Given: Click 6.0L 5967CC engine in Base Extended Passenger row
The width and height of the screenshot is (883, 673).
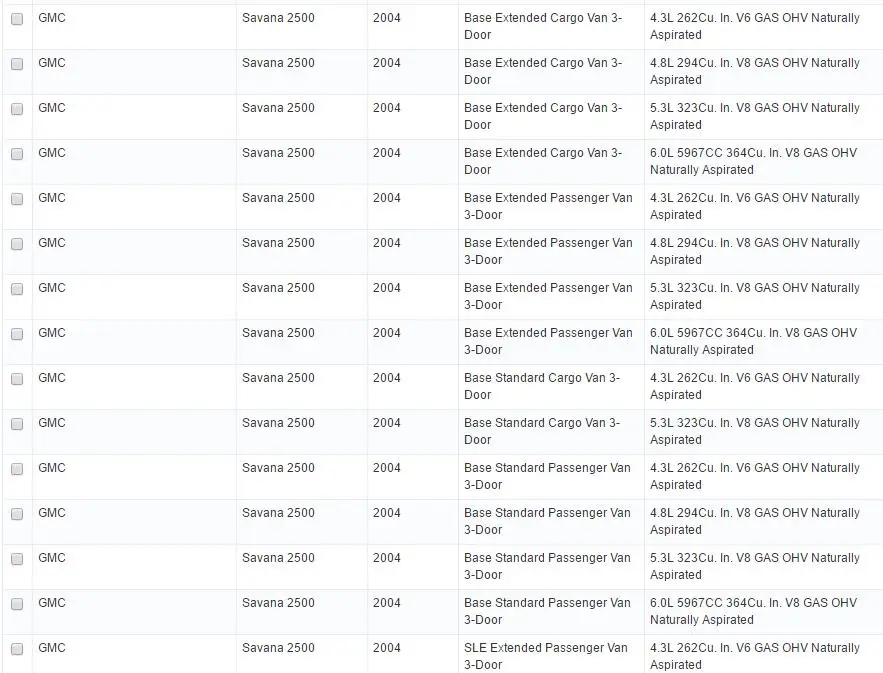Looking at the screenshot, I should coord(753,342).
